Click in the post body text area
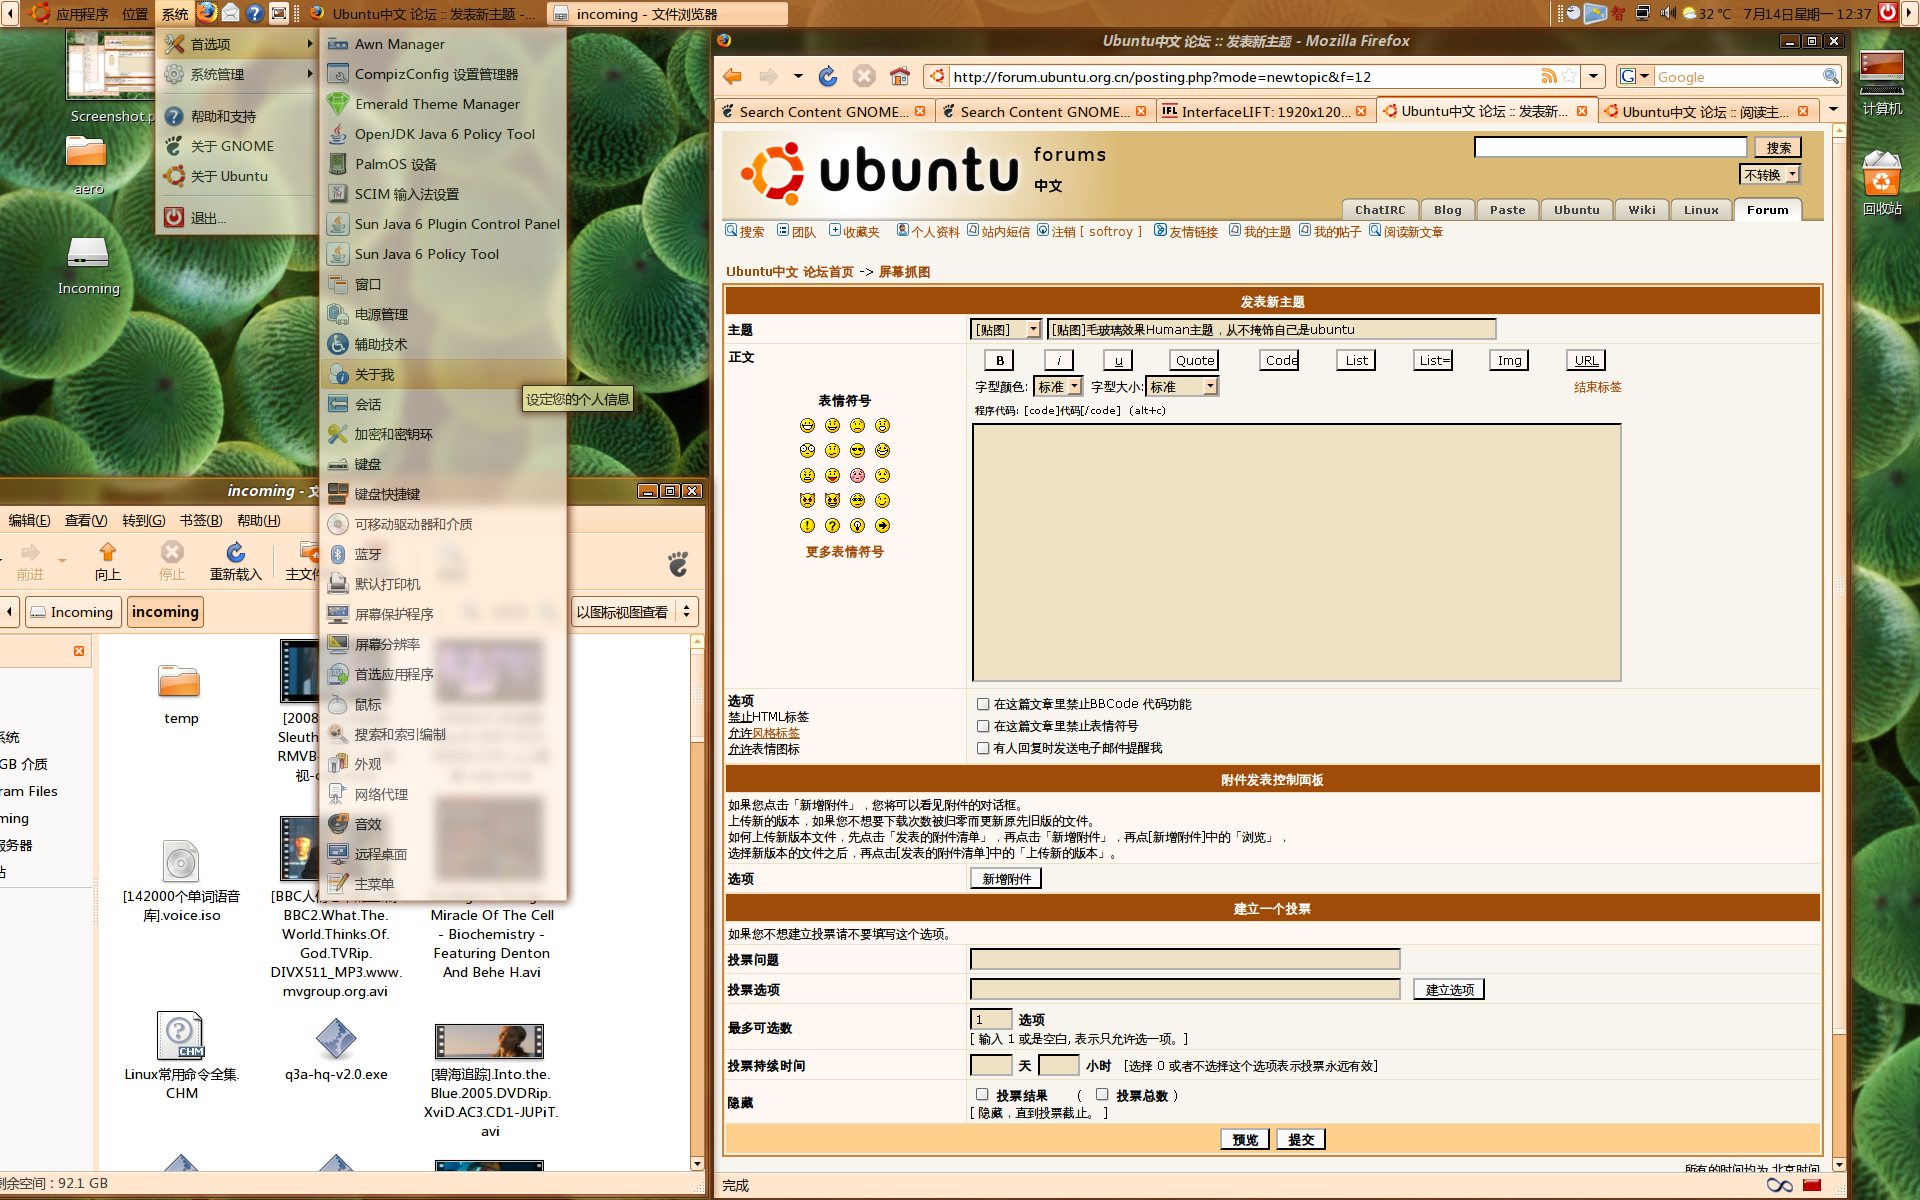Screen dimensions: 1920x1200 tap(1296, 552)
